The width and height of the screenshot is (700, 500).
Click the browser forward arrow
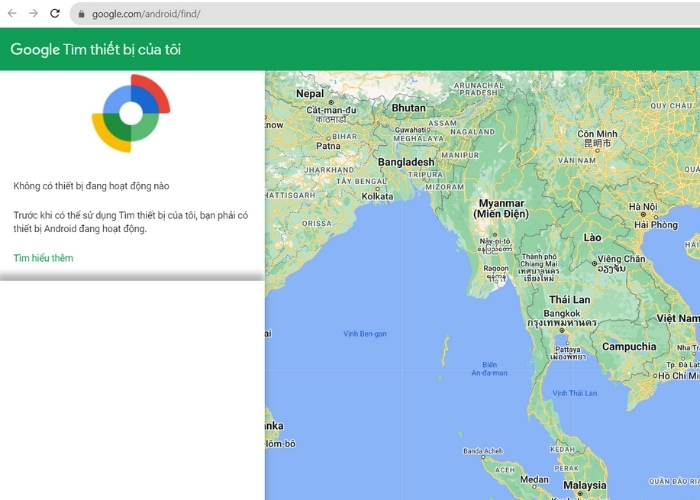tap(33, 13)
